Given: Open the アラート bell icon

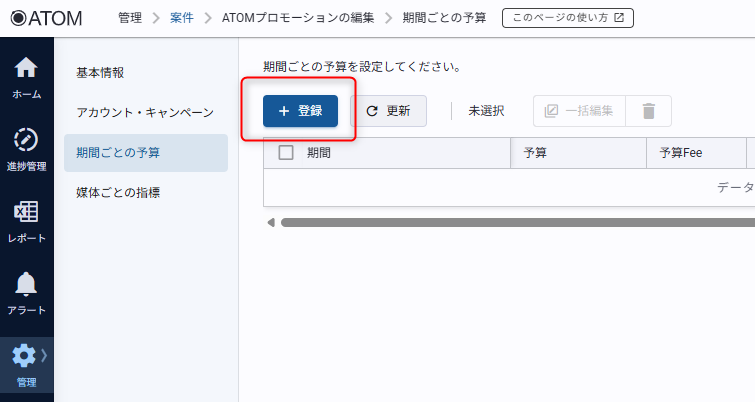Looking at the screenshot, I should [x=26, y=284].
